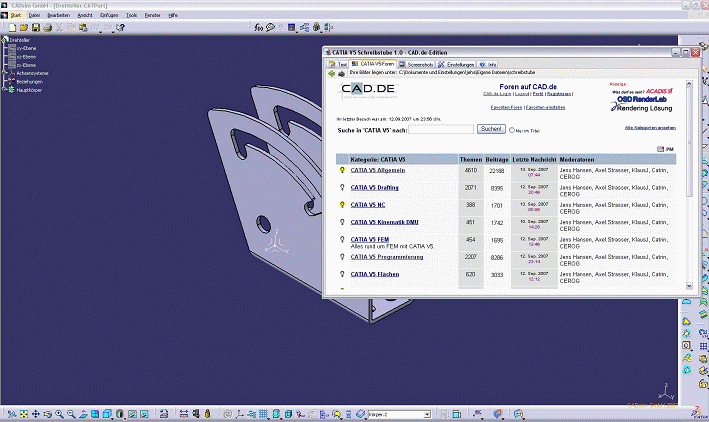Click the forum page scrollbar up arrow

(689, 84)
